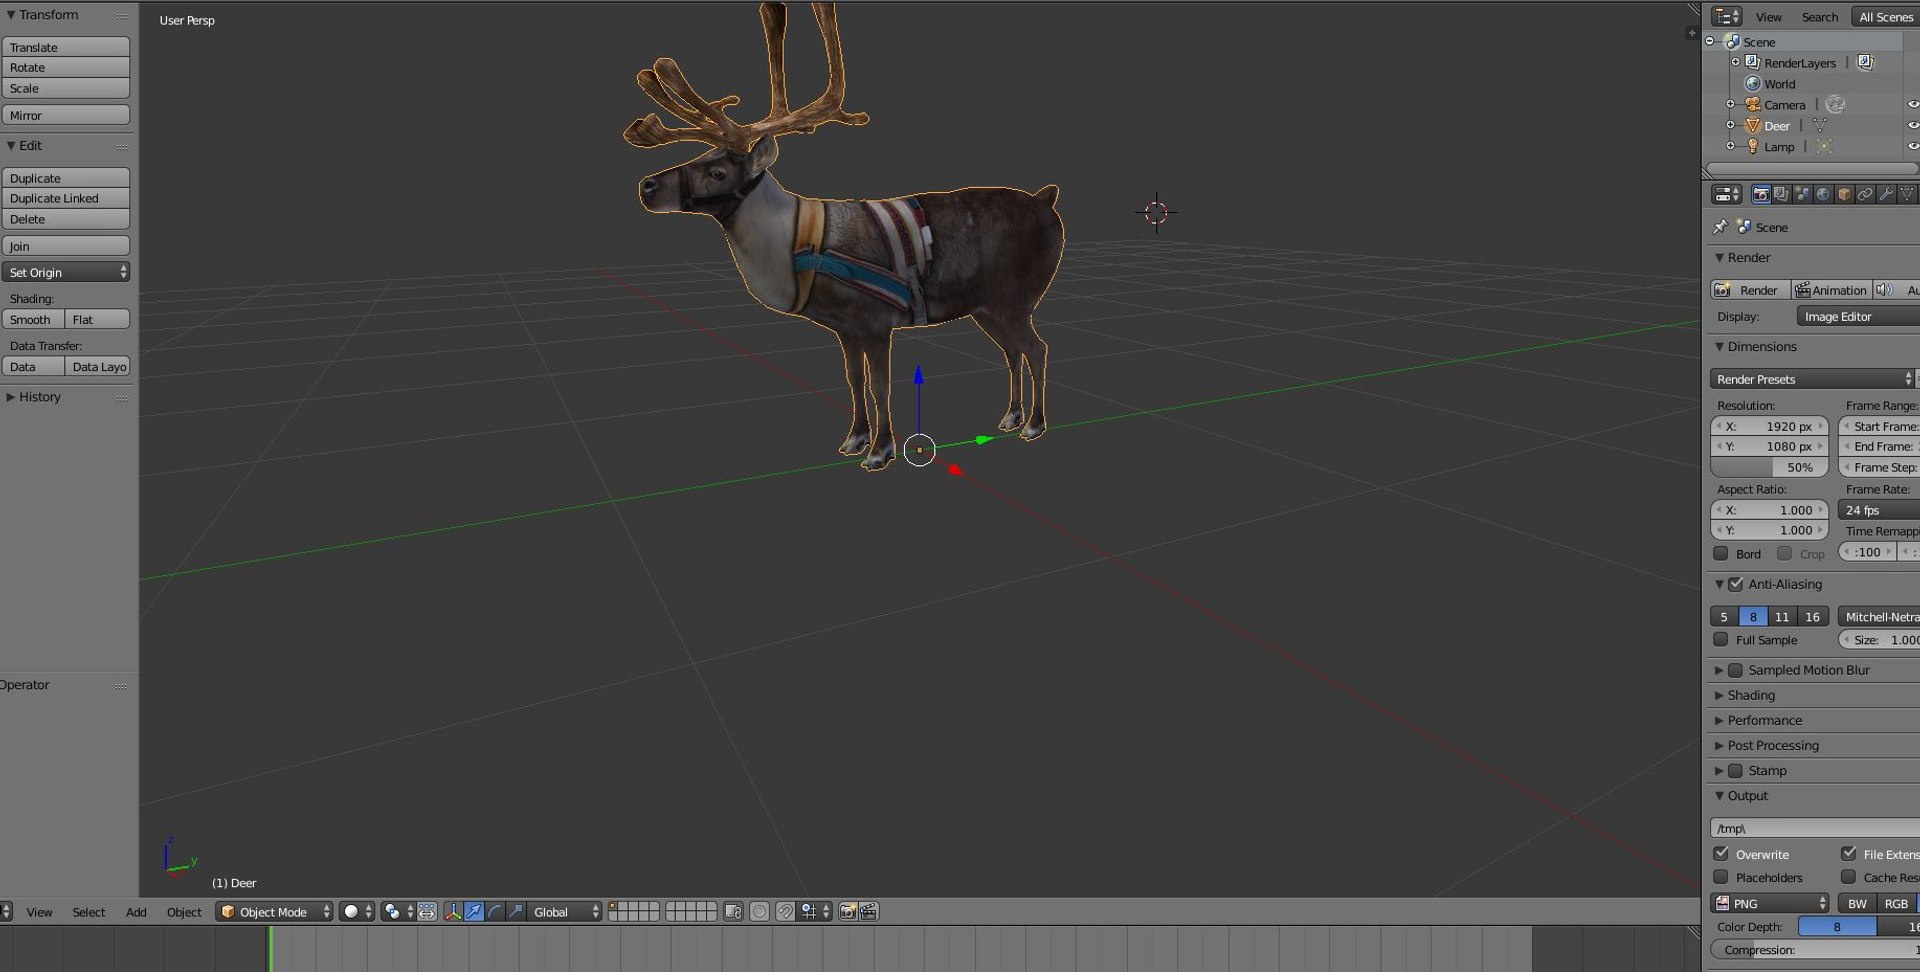The width and height of the screenshot is (1920, 972).
Task: Open the Object menu
Action: (x=184, y=911)
